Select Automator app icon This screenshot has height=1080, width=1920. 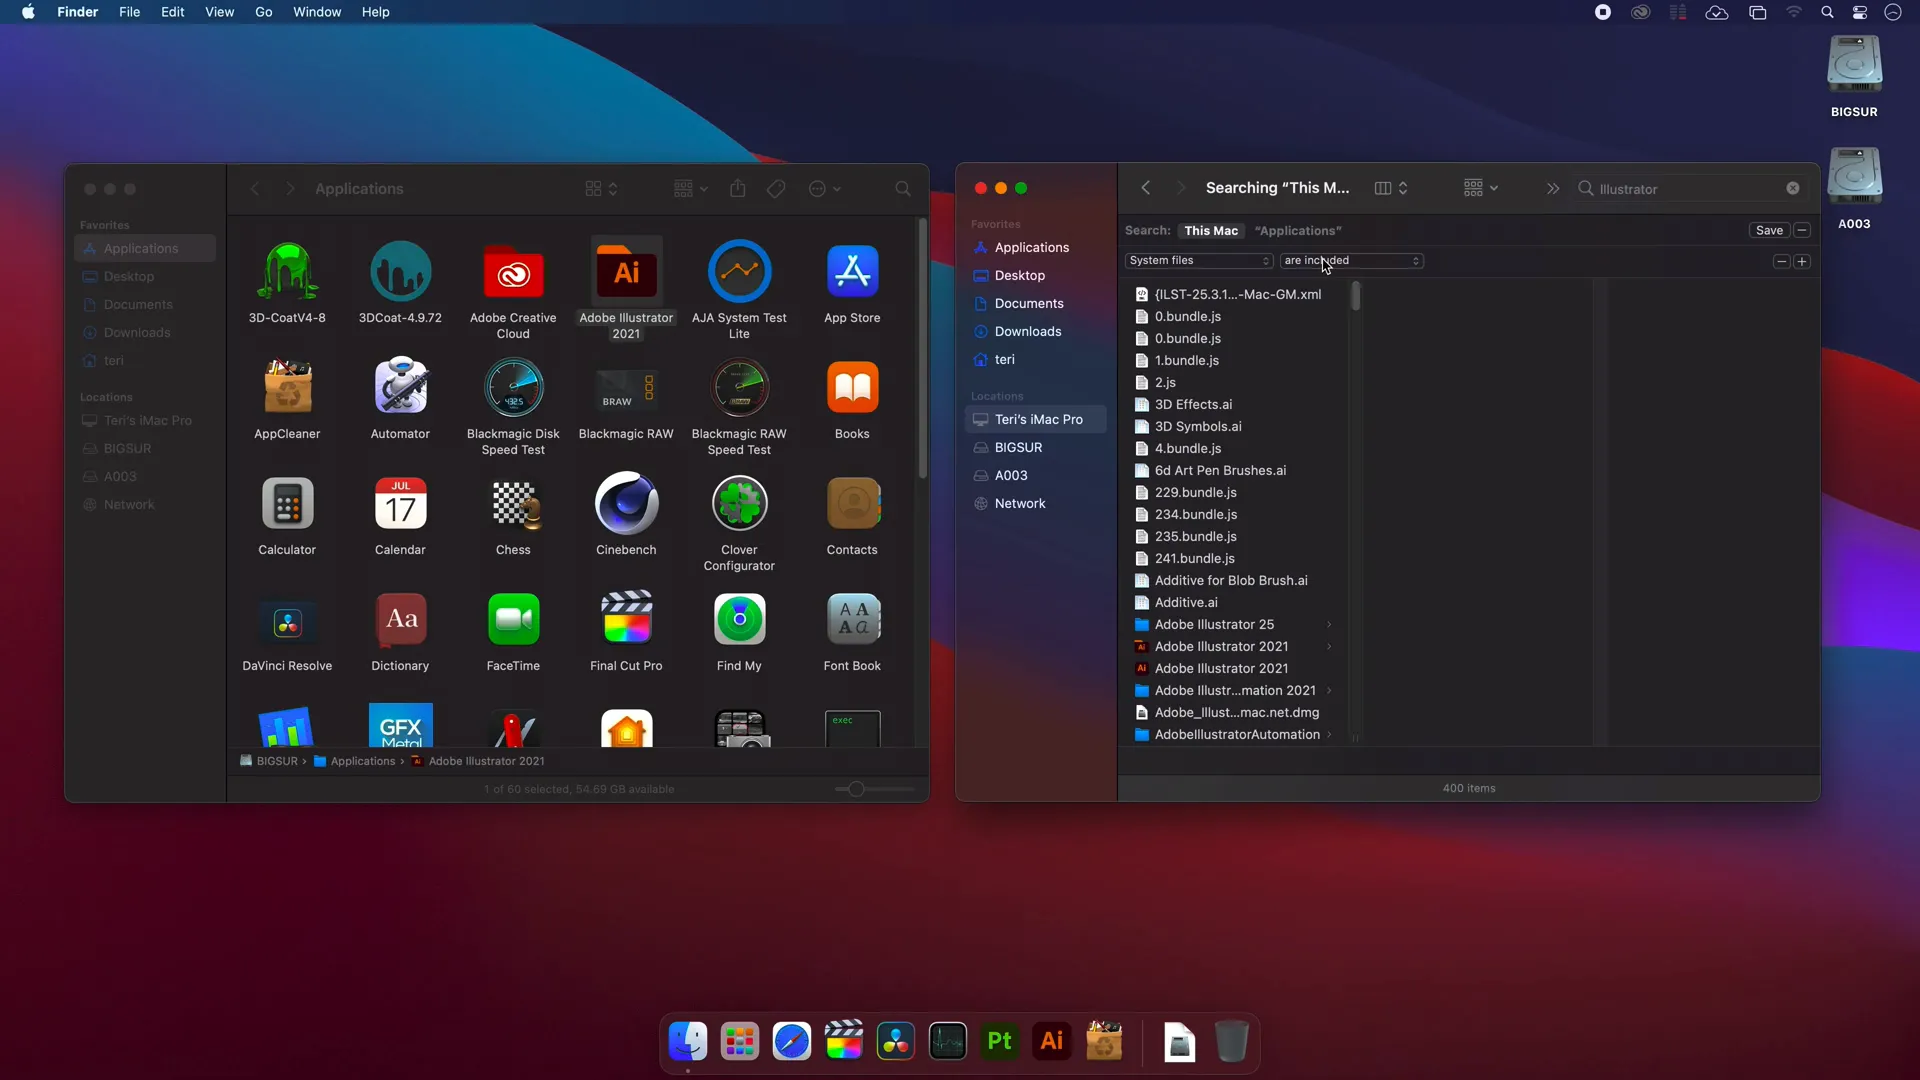[x=400, y=387]
